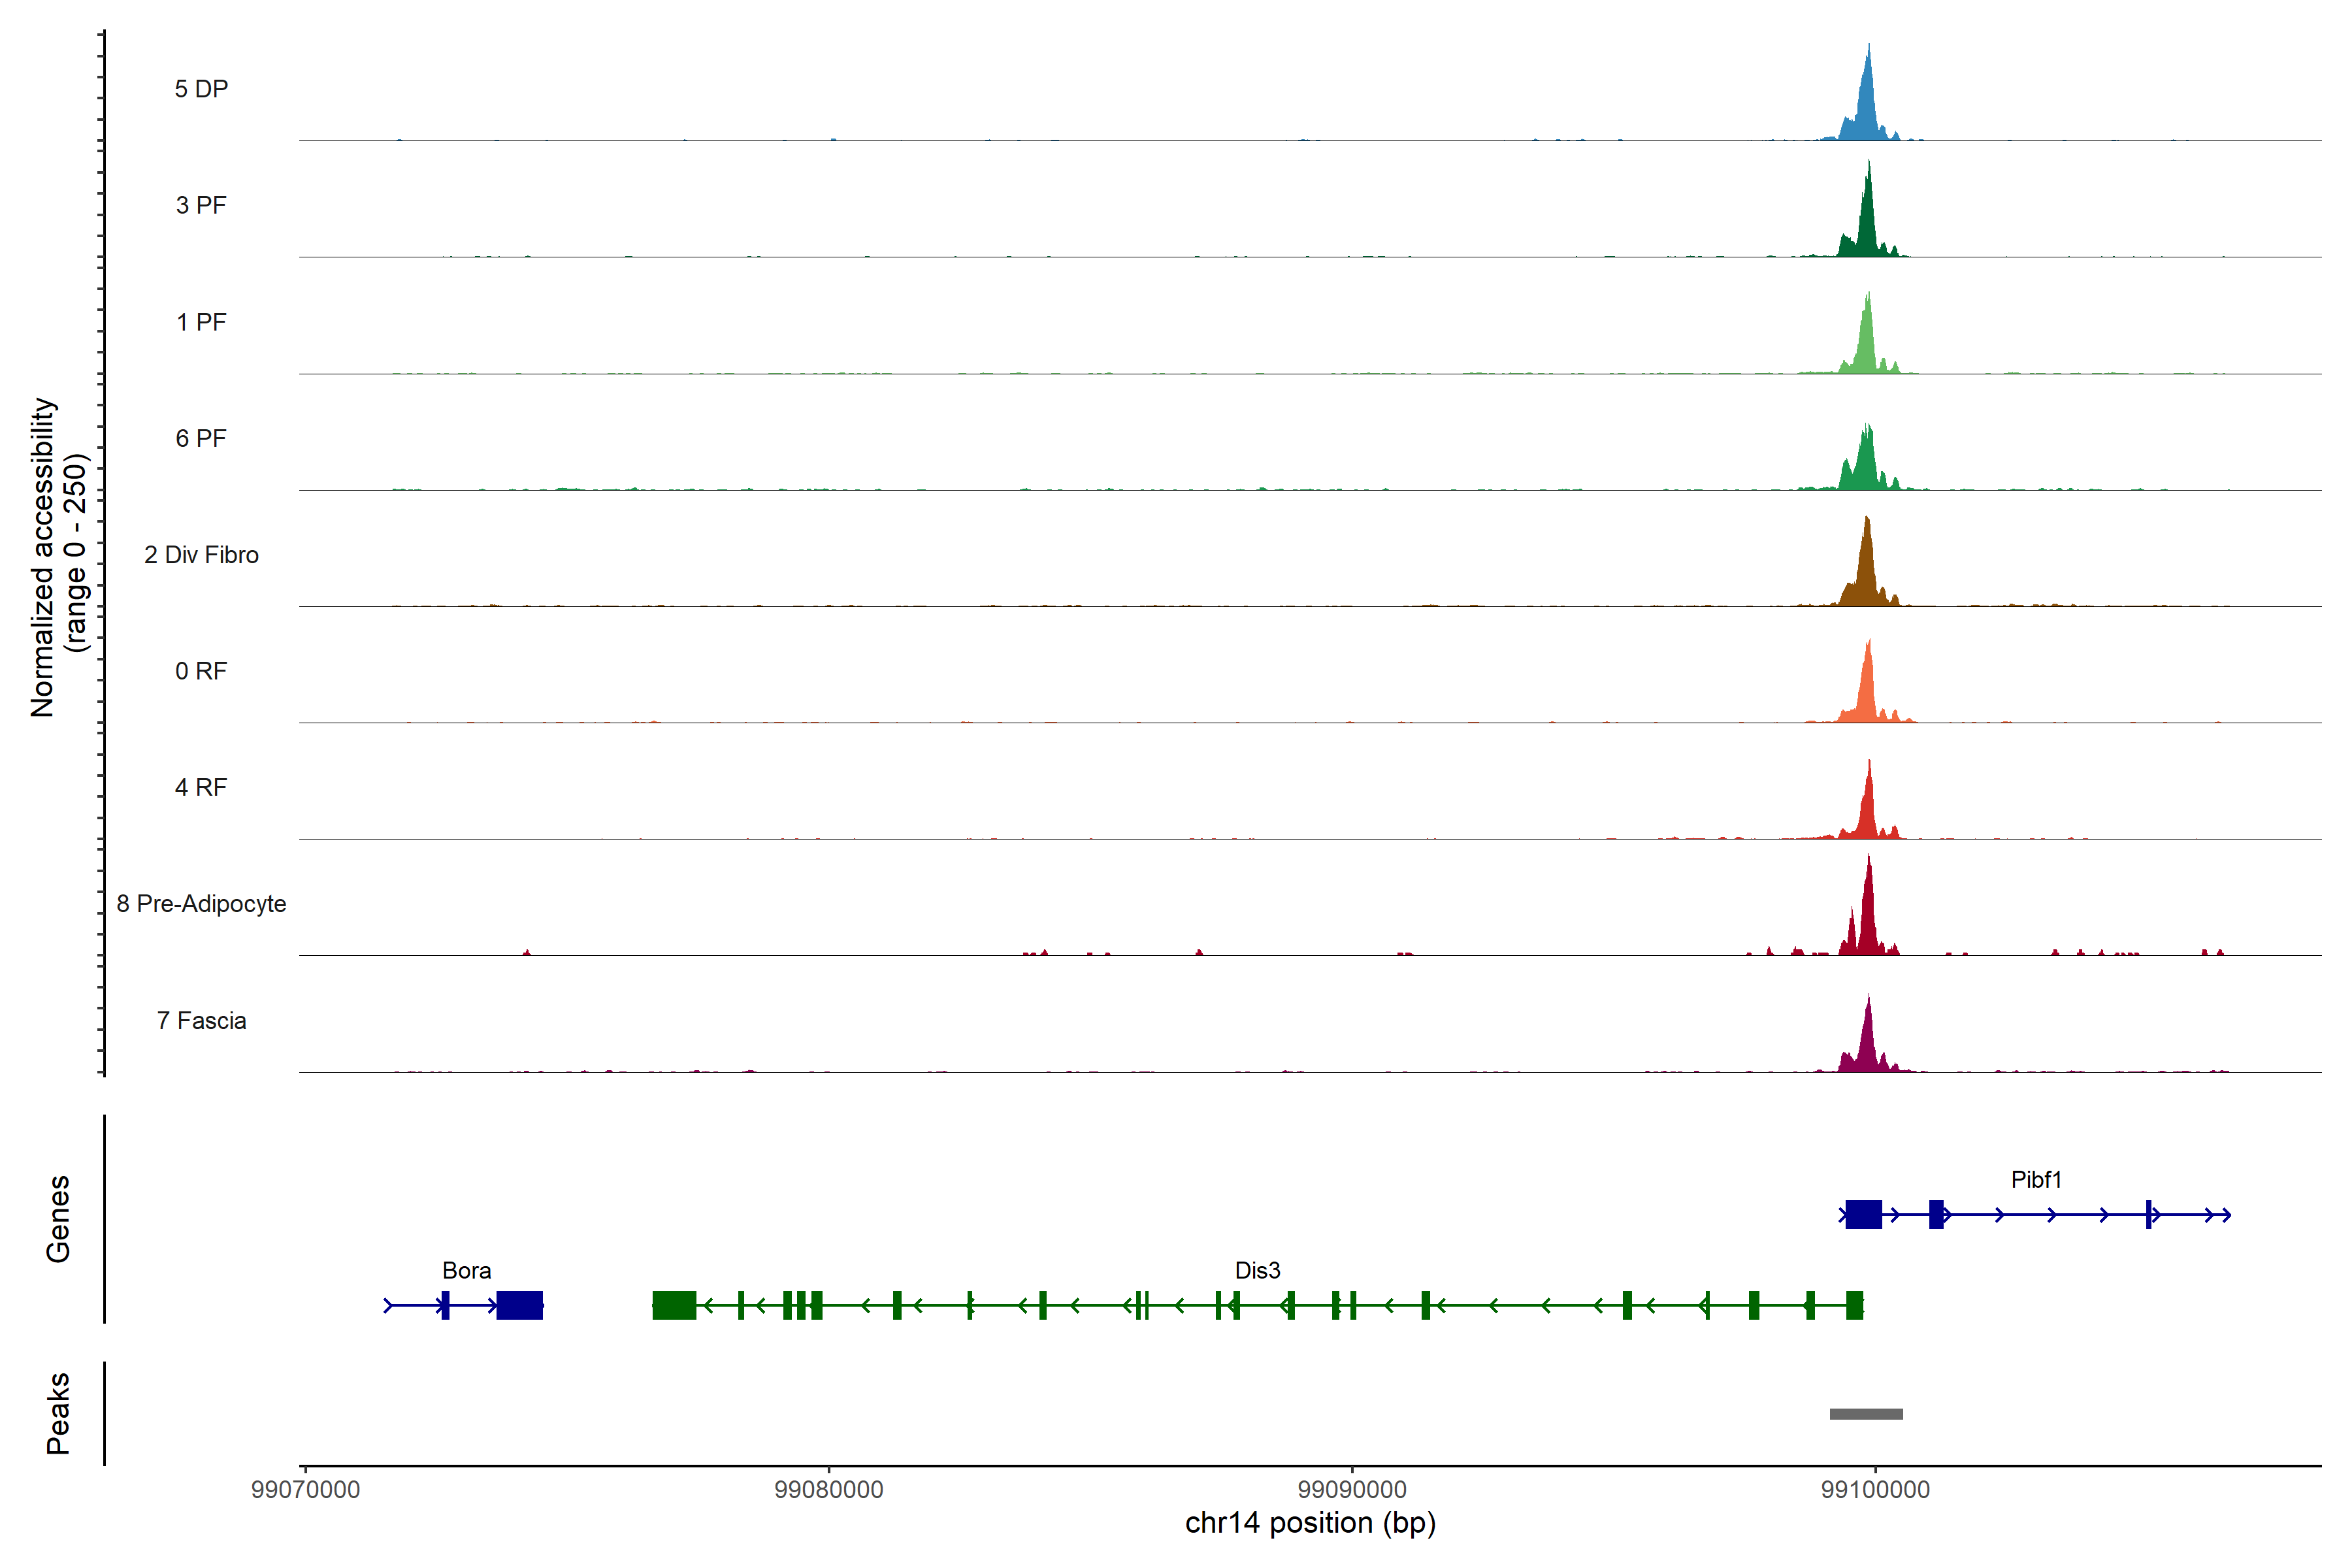Screen dimensions: 2352x1568
Task: Click the 8 Pre-Adipocyte track label
Action: coord(201,903)
